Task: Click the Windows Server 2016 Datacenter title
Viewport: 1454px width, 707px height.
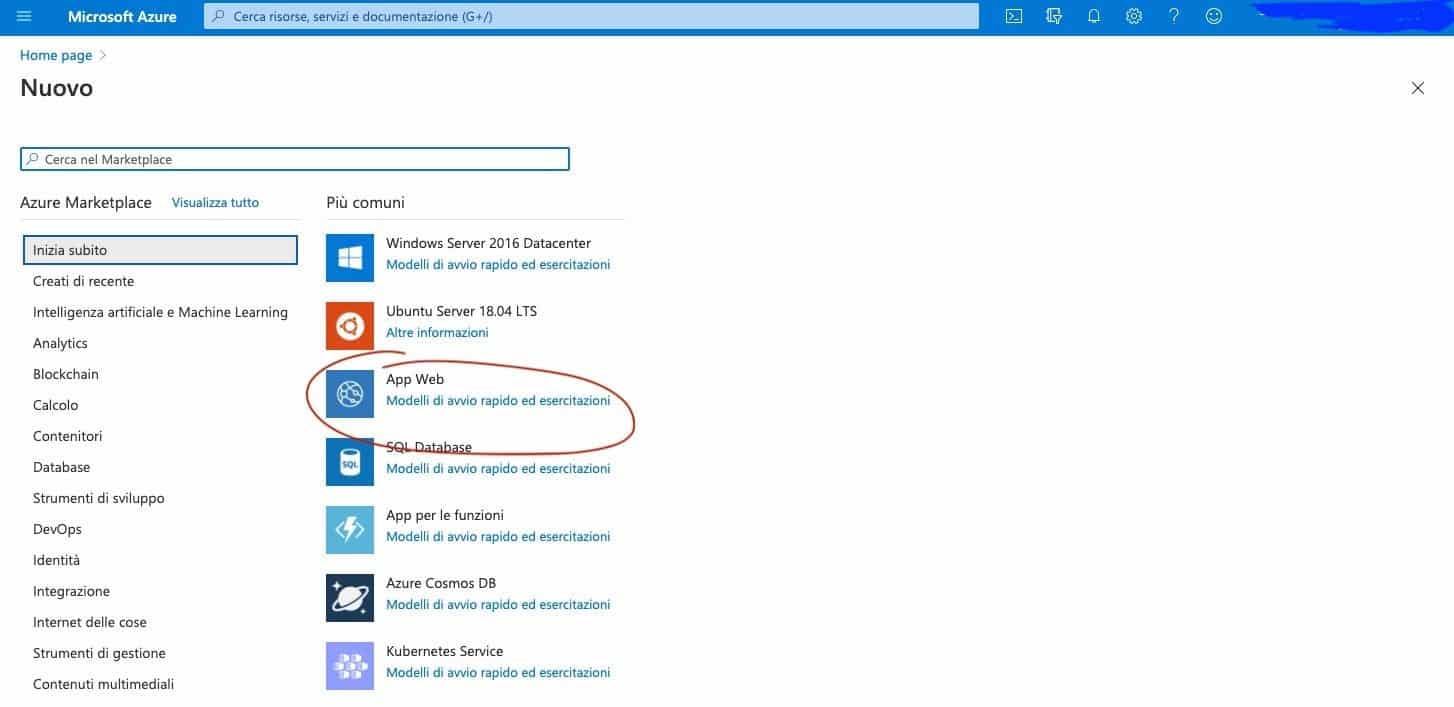Action: [x=488, y=243]
